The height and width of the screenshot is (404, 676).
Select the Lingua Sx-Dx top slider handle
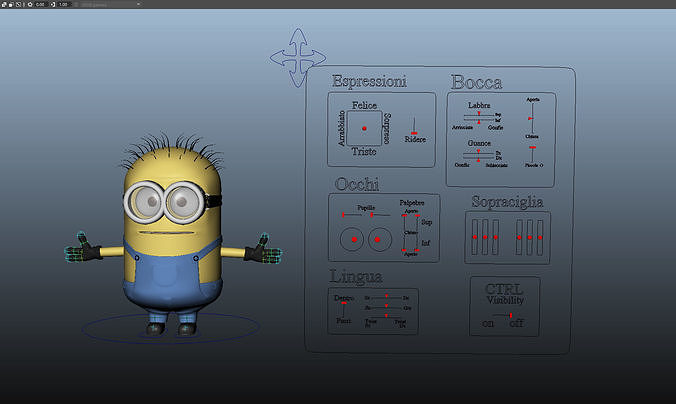coord(386,296)
